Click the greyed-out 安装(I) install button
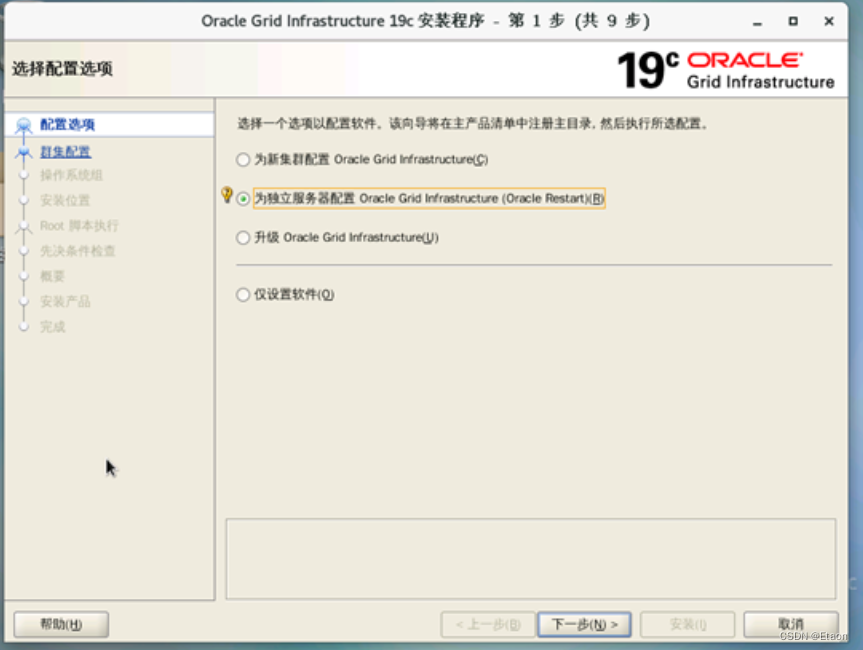Image resolution: width=863 pixels, height=650 pixels. click(687, 625)
